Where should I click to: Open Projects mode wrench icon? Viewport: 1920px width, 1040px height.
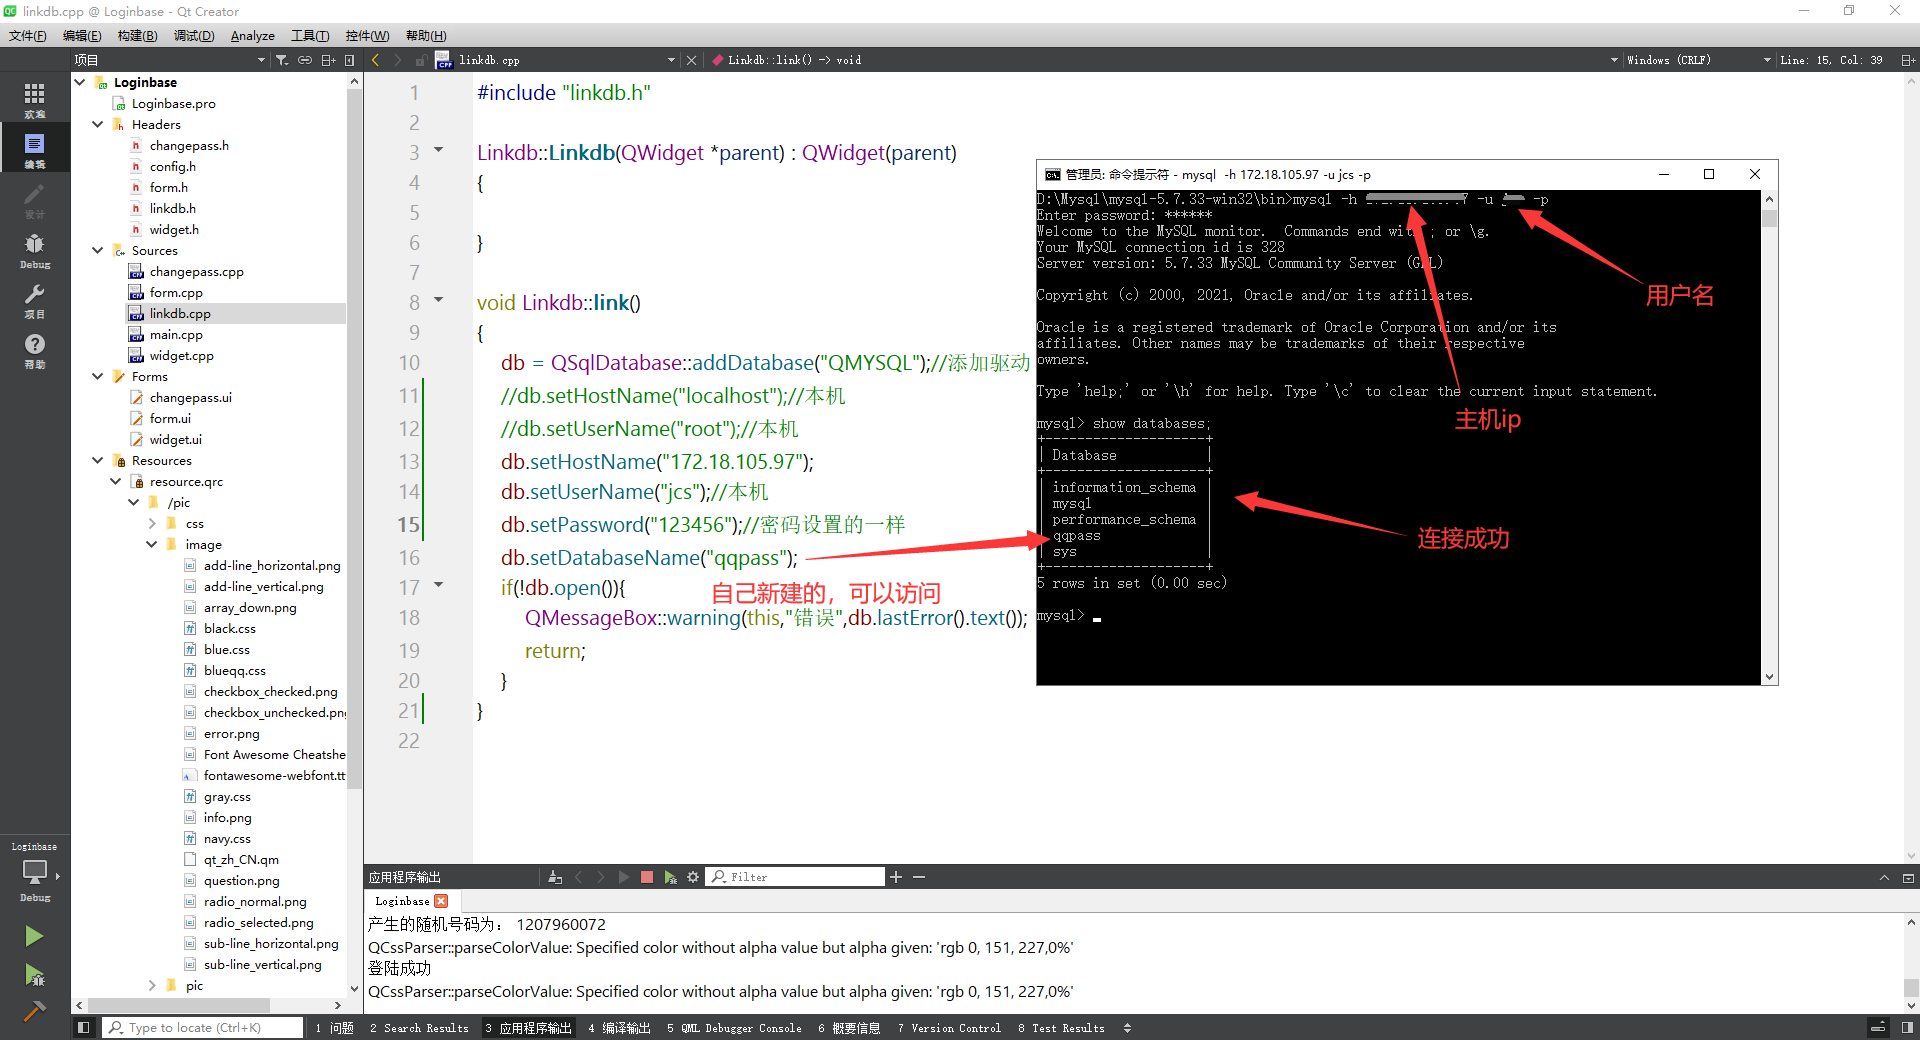(x=34, y=300)
